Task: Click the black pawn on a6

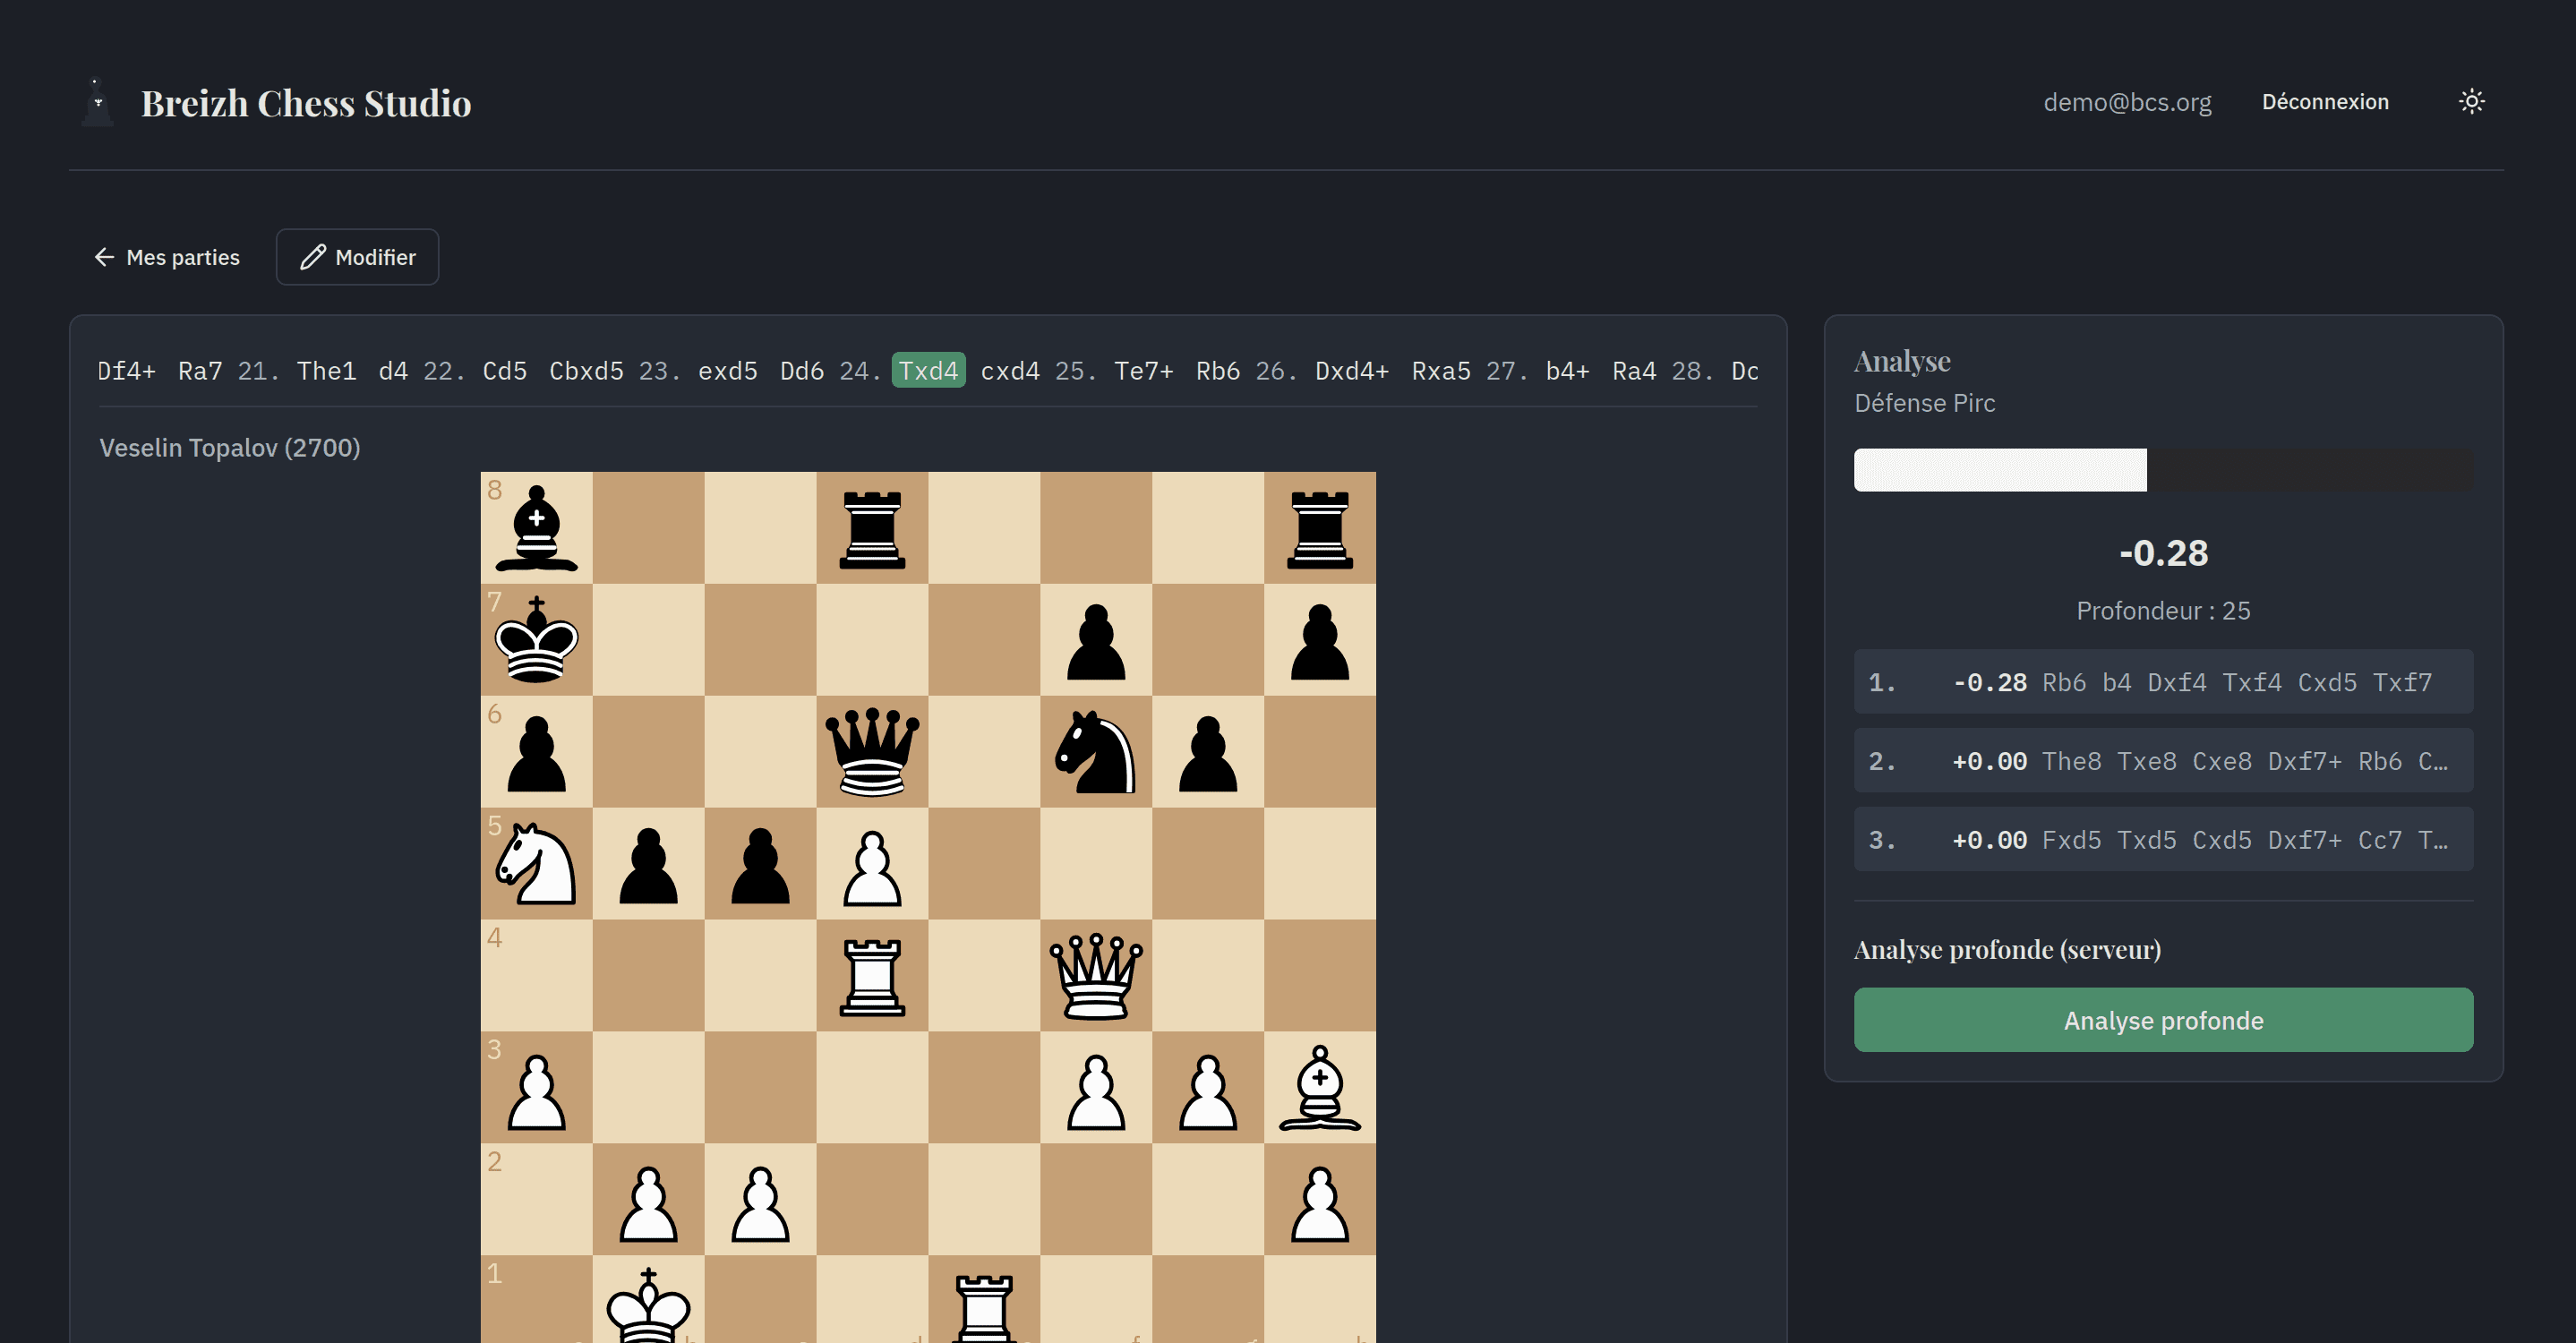Action: pos(537,752)
